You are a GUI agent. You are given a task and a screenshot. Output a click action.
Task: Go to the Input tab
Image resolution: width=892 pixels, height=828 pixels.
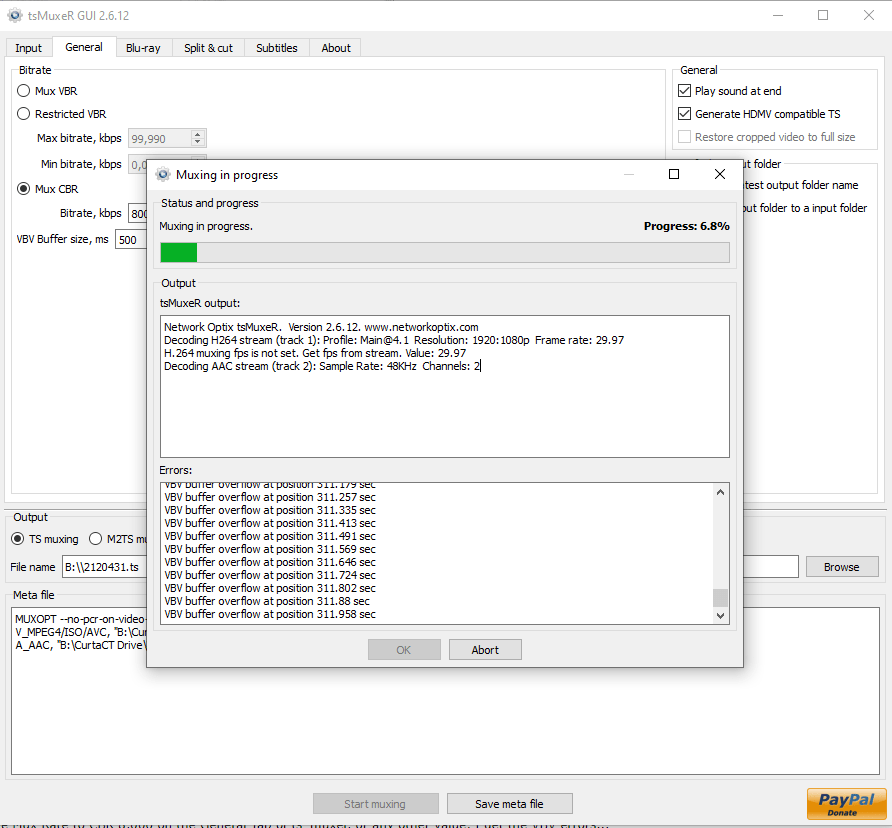tap(28, 47)
